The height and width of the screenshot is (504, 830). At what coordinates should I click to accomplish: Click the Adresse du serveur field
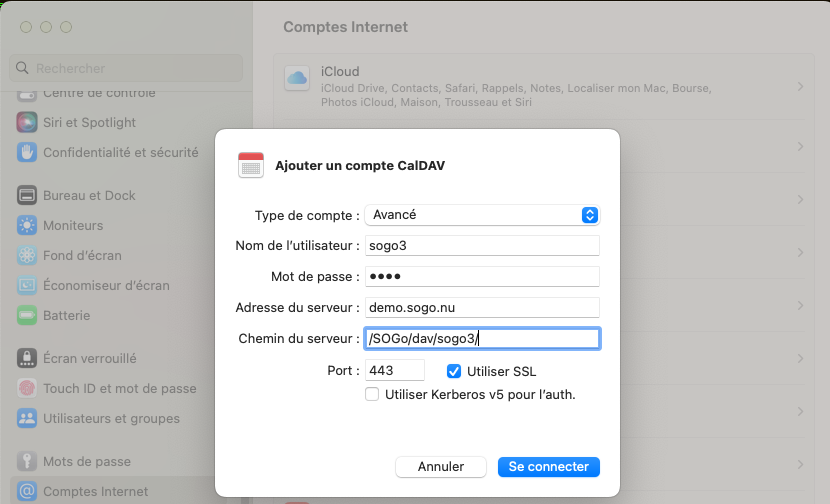click(481, 307)
